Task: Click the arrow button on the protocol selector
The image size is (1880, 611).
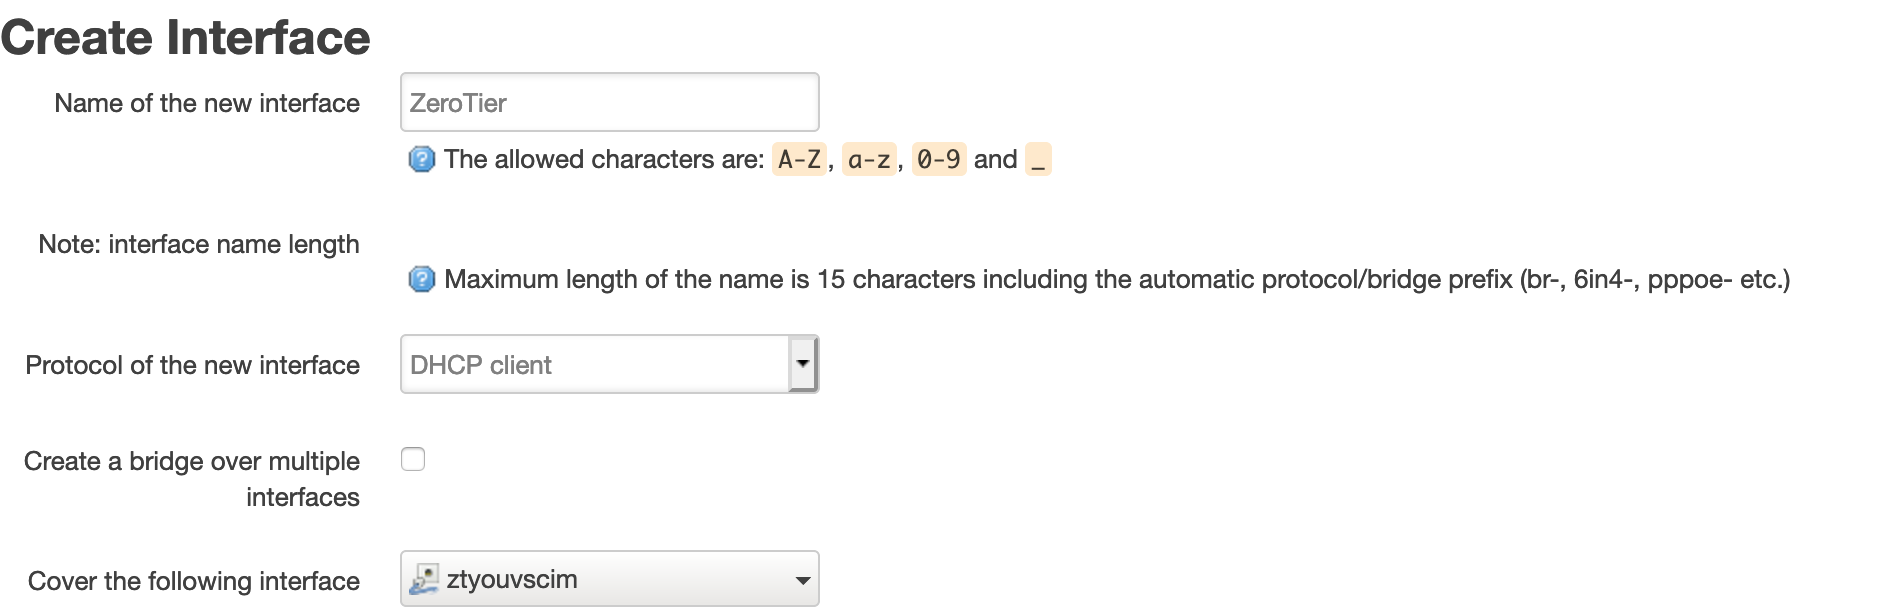Action: [803, 364]
